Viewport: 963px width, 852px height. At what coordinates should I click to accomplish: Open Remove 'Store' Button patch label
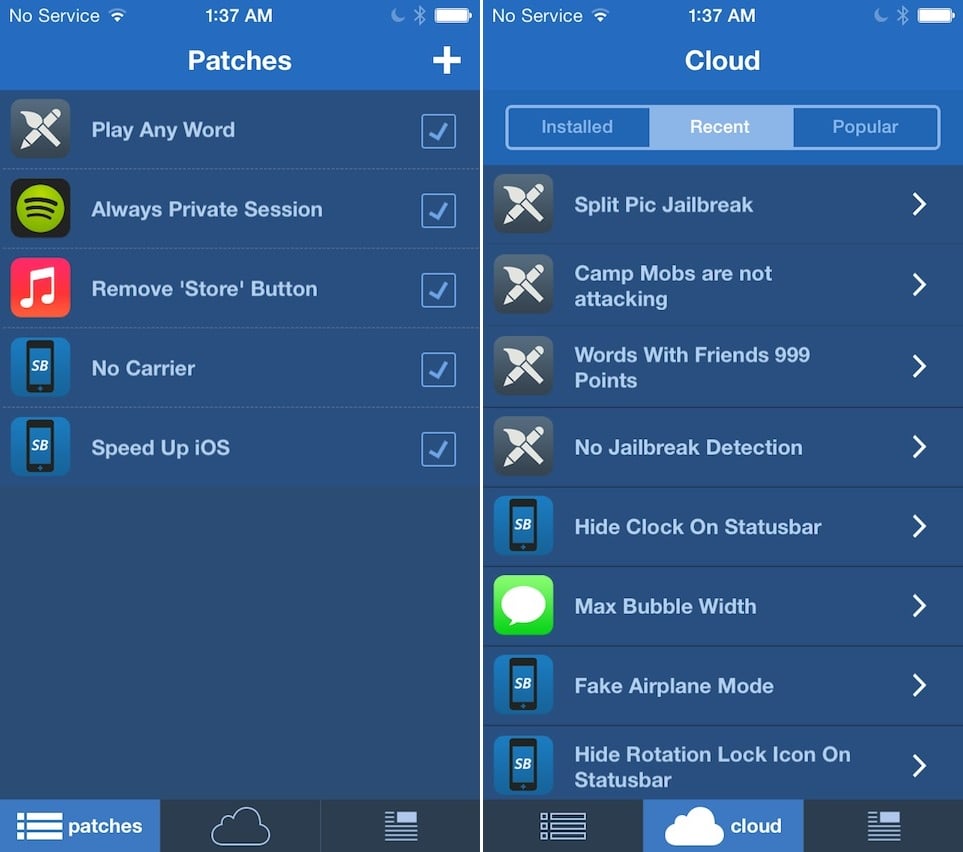204,289
